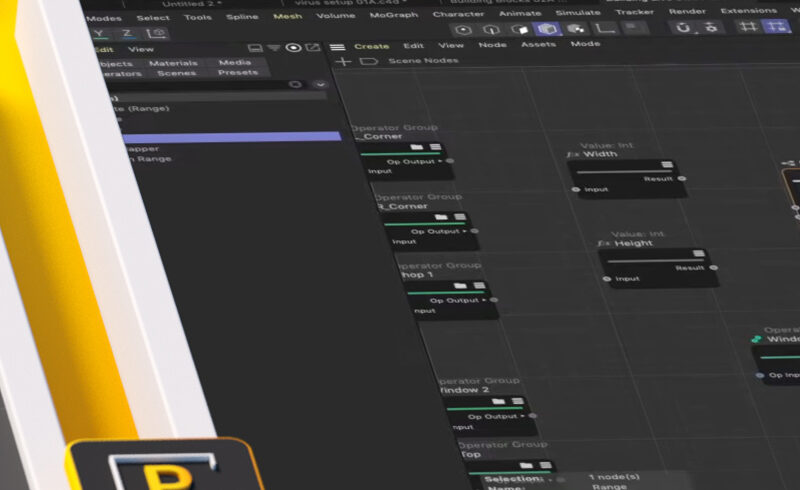This screenshot has height=490, width=800.
Task: Open the Simulate menu
Action: click(578, 12)
